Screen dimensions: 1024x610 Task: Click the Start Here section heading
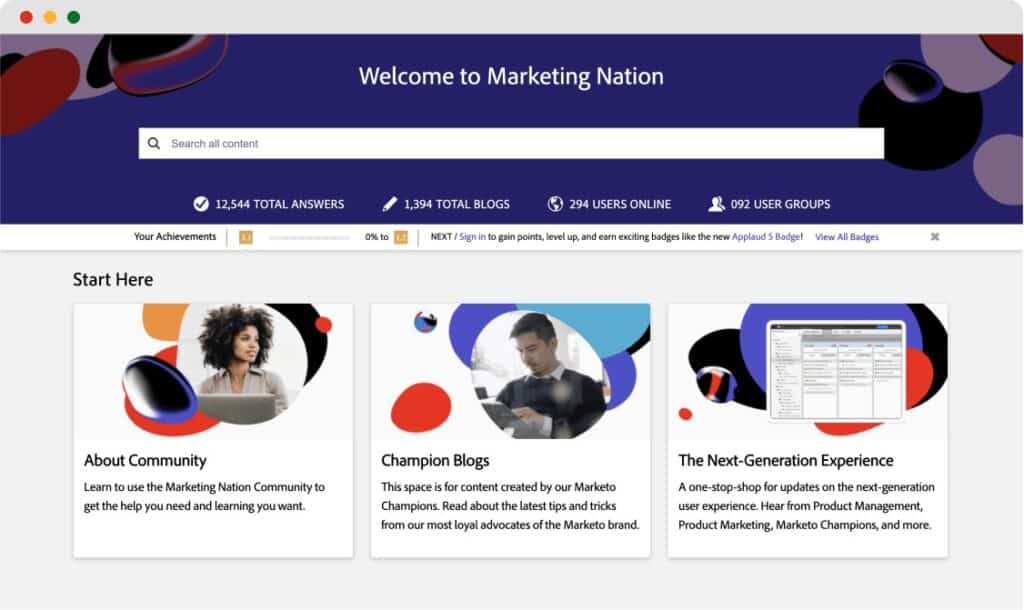click(x=113, y=280)
